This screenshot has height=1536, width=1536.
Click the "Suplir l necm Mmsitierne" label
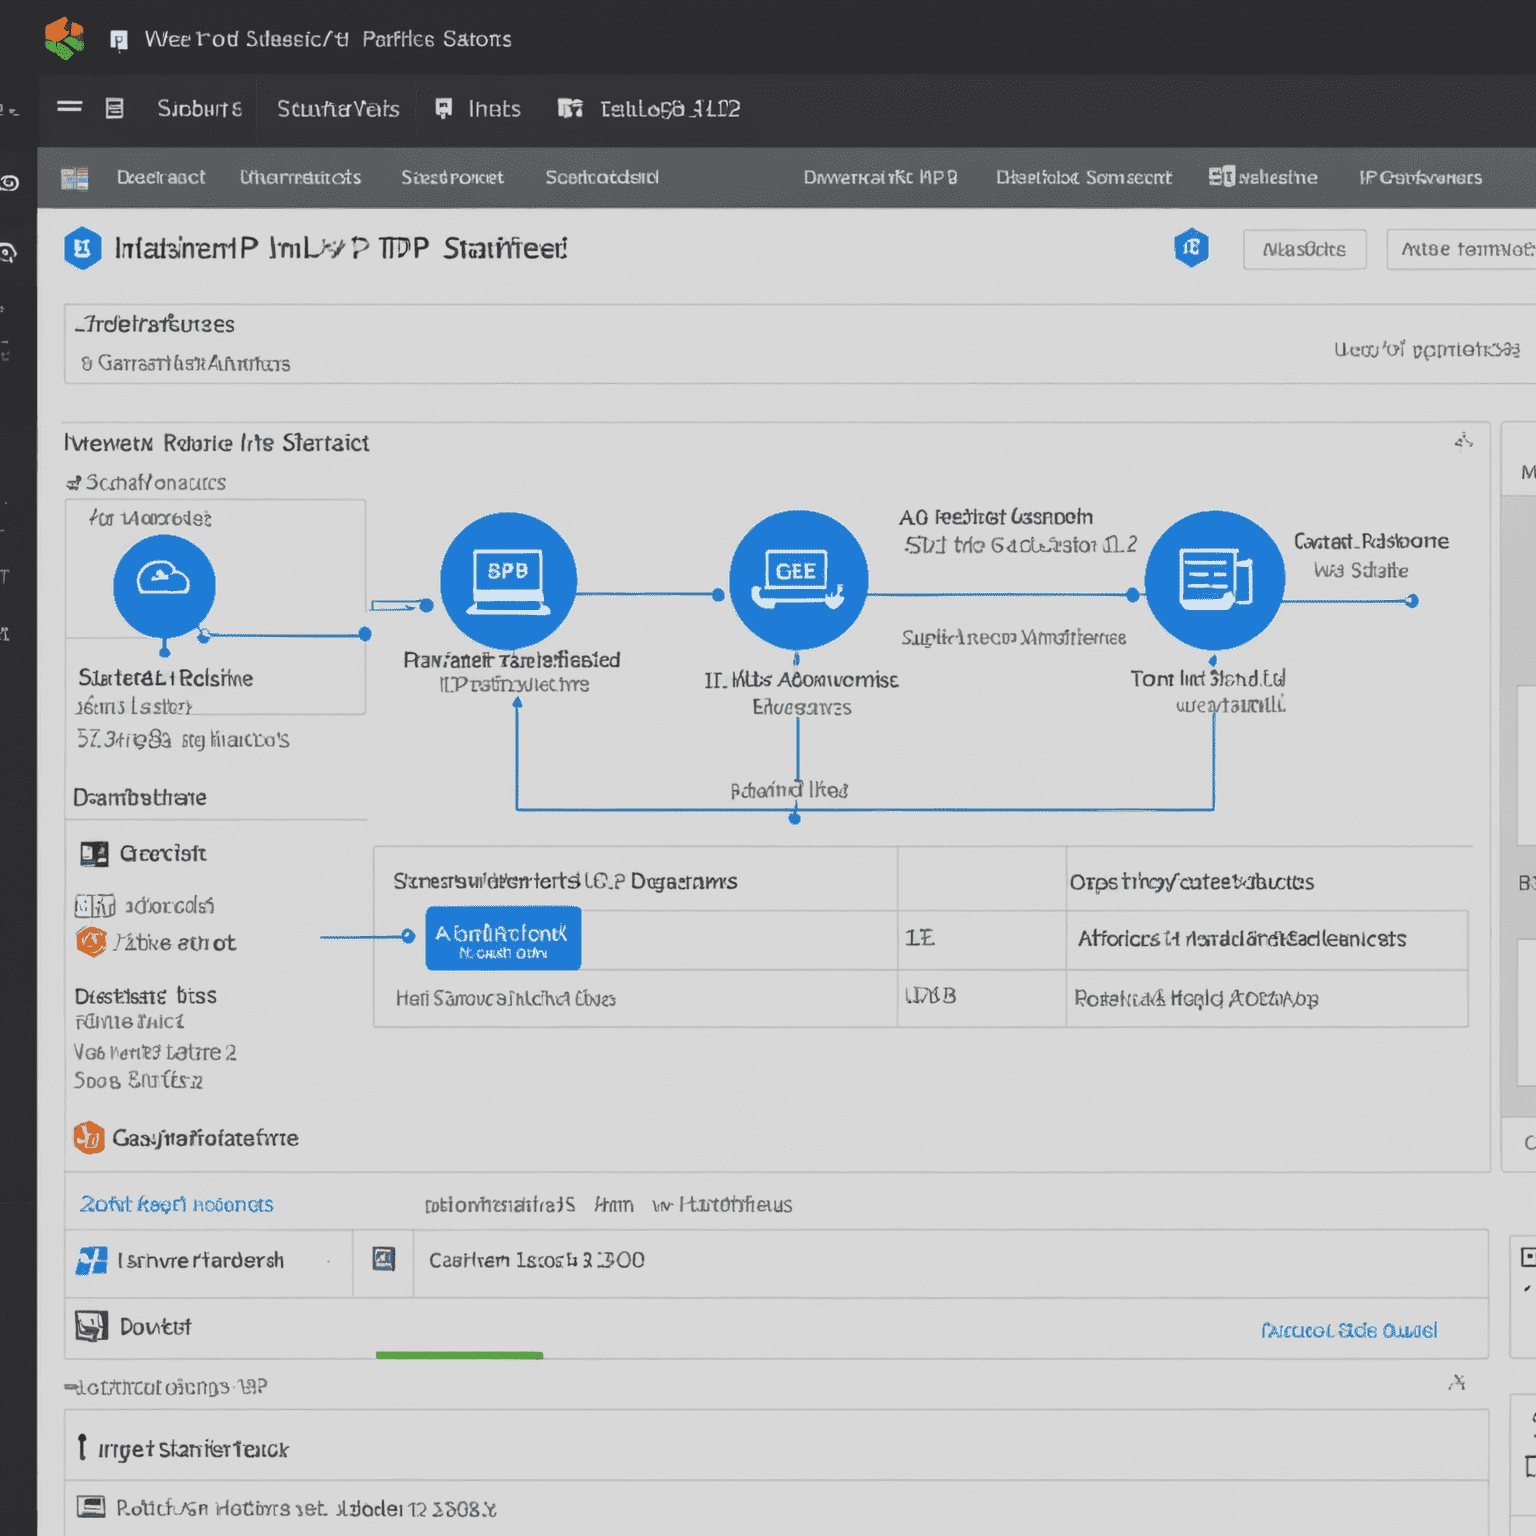pyautogui.click(x=1014, y=638)
